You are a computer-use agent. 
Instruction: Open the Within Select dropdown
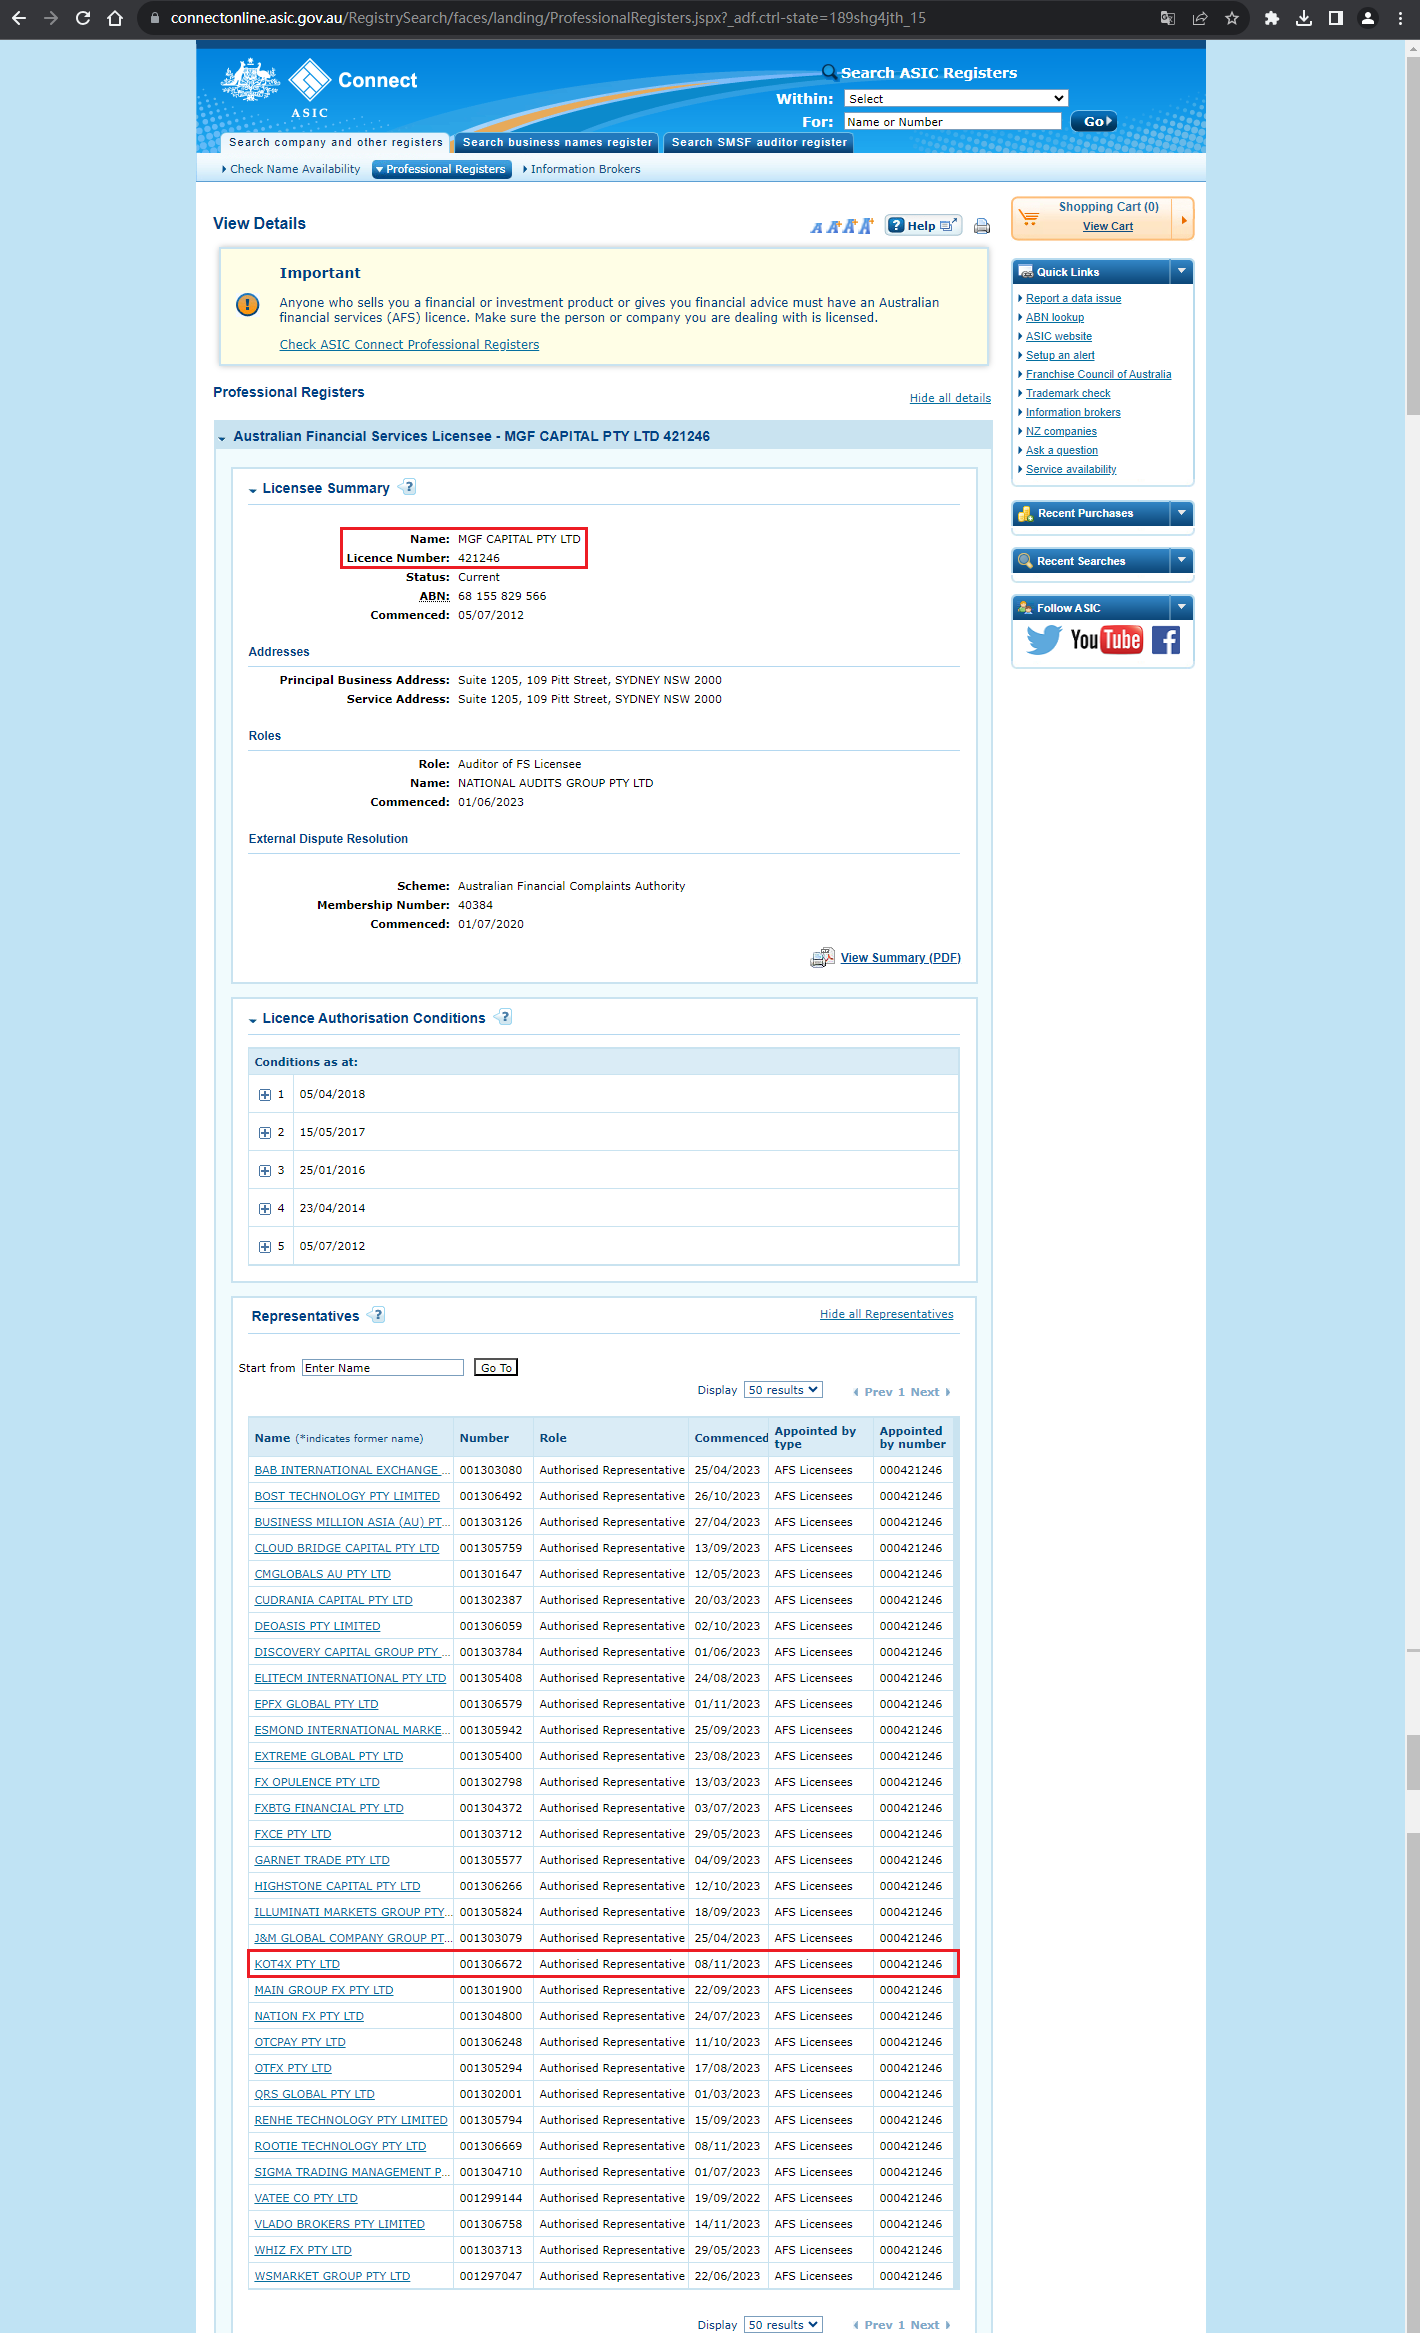[956, 98]
